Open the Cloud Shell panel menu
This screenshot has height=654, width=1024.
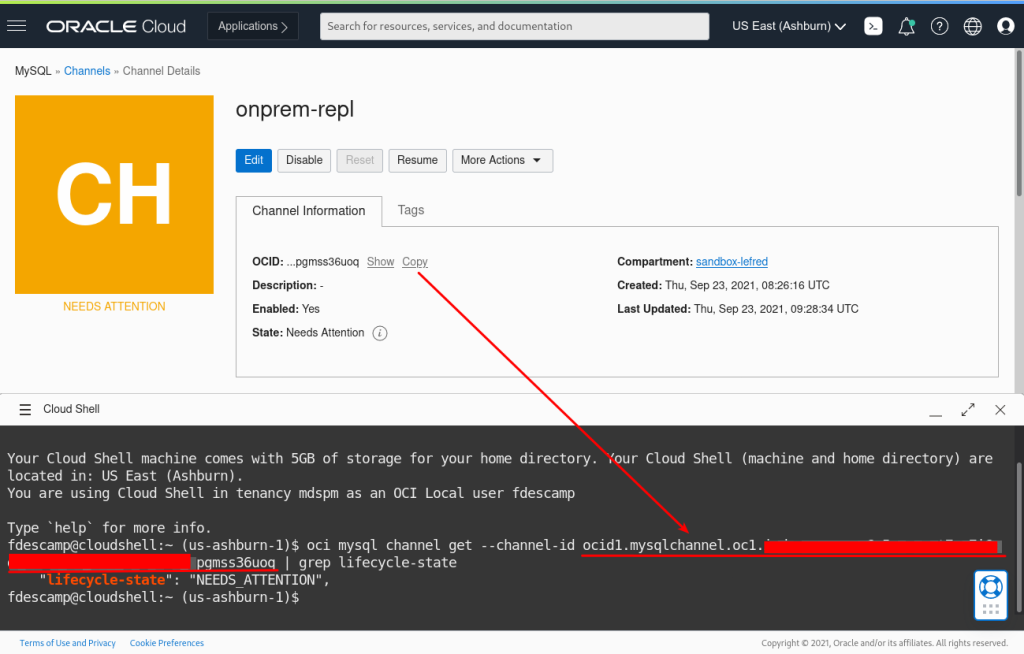tap(25, 410)
